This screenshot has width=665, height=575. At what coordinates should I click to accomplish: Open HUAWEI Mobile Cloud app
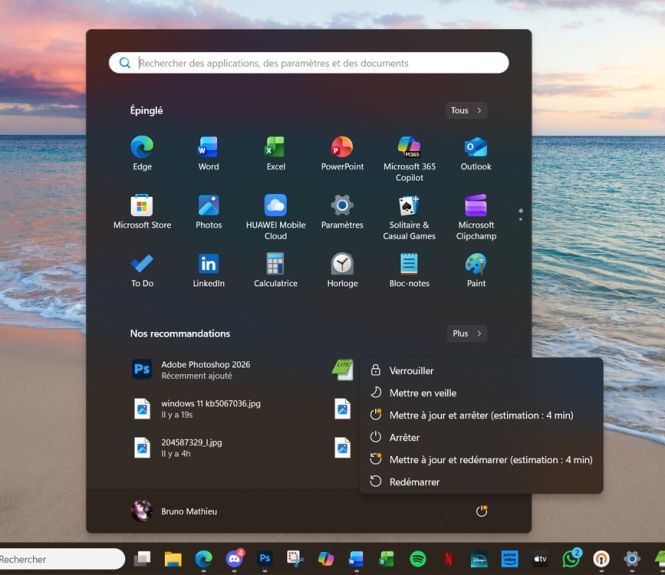[x=275, y=218]
